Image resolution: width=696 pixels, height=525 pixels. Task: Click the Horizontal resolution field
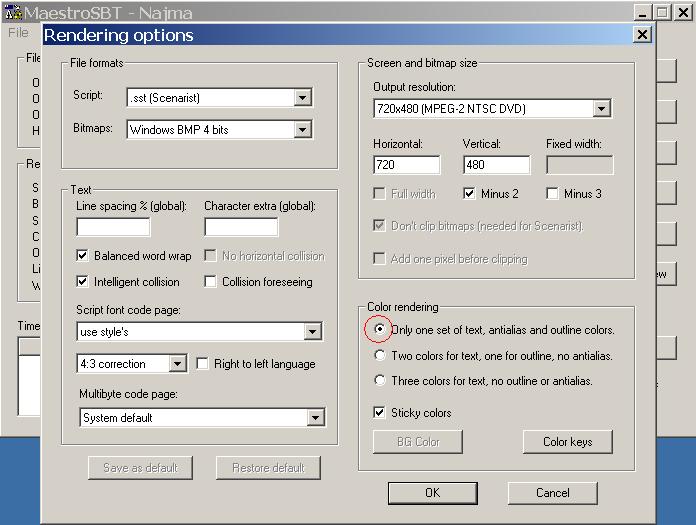406,165
